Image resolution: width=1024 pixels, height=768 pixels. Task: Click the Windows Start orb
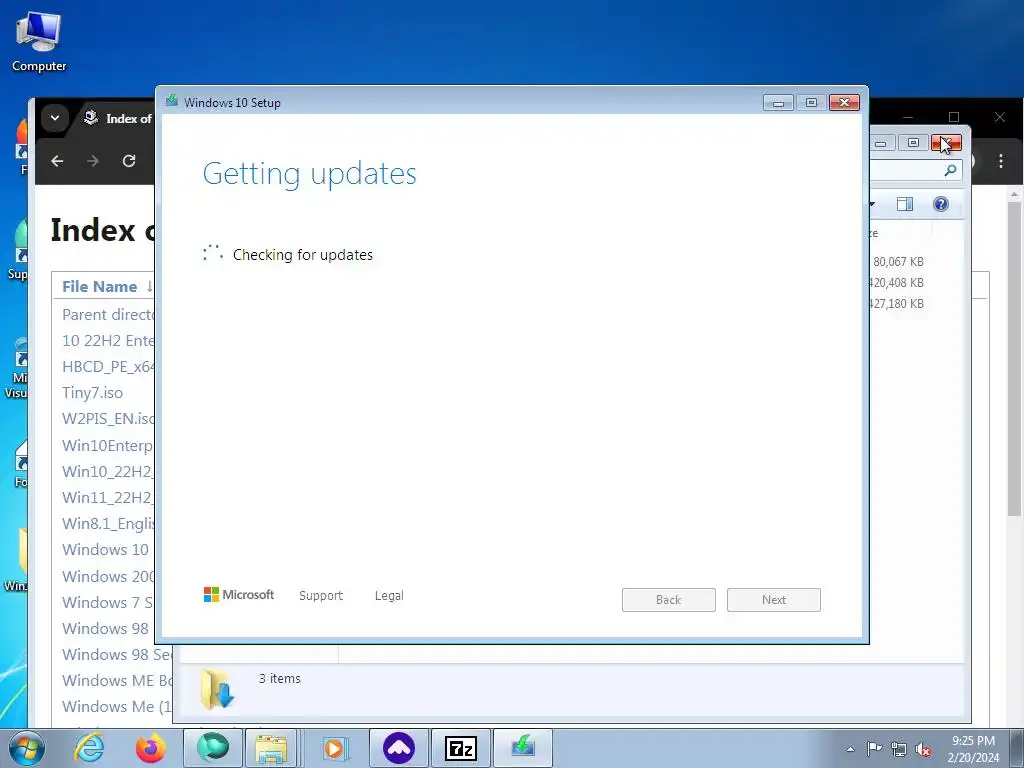27,748
